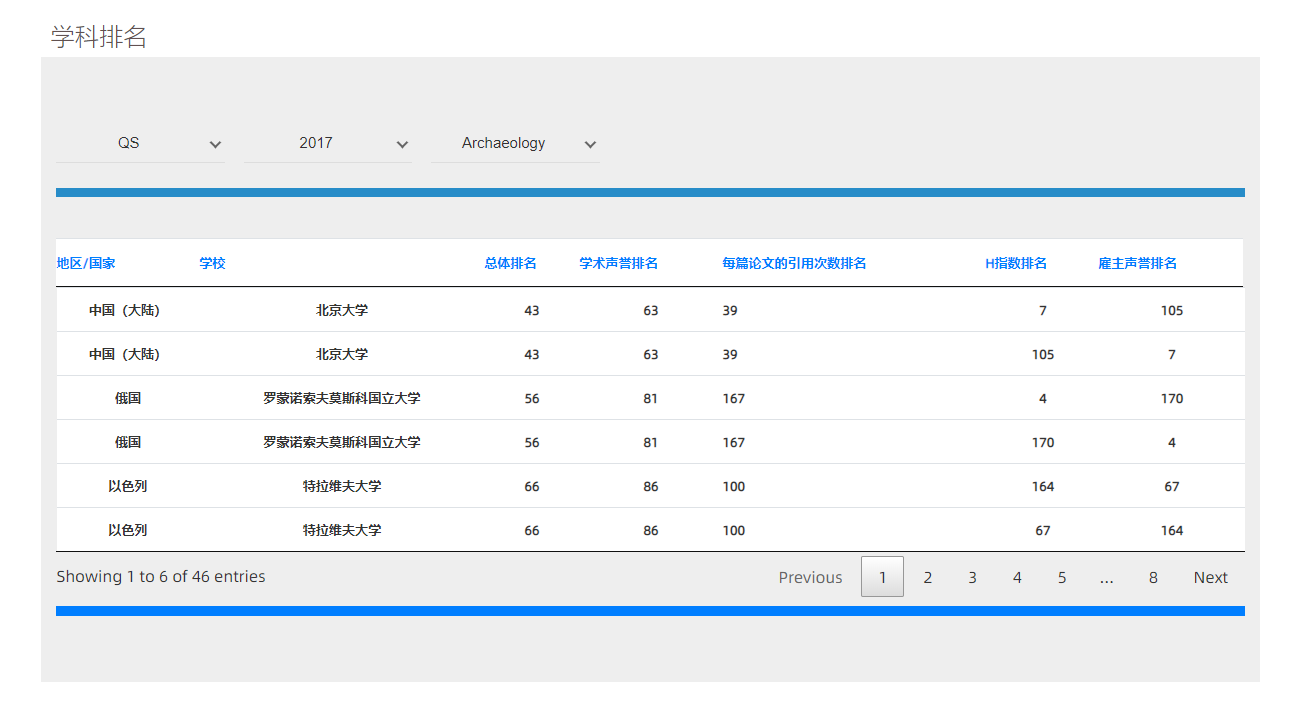Expand the Archaeology subject dropdown
Viewport: 1292px width, 717px height.
pyautogui.click(x=515, y=144)
